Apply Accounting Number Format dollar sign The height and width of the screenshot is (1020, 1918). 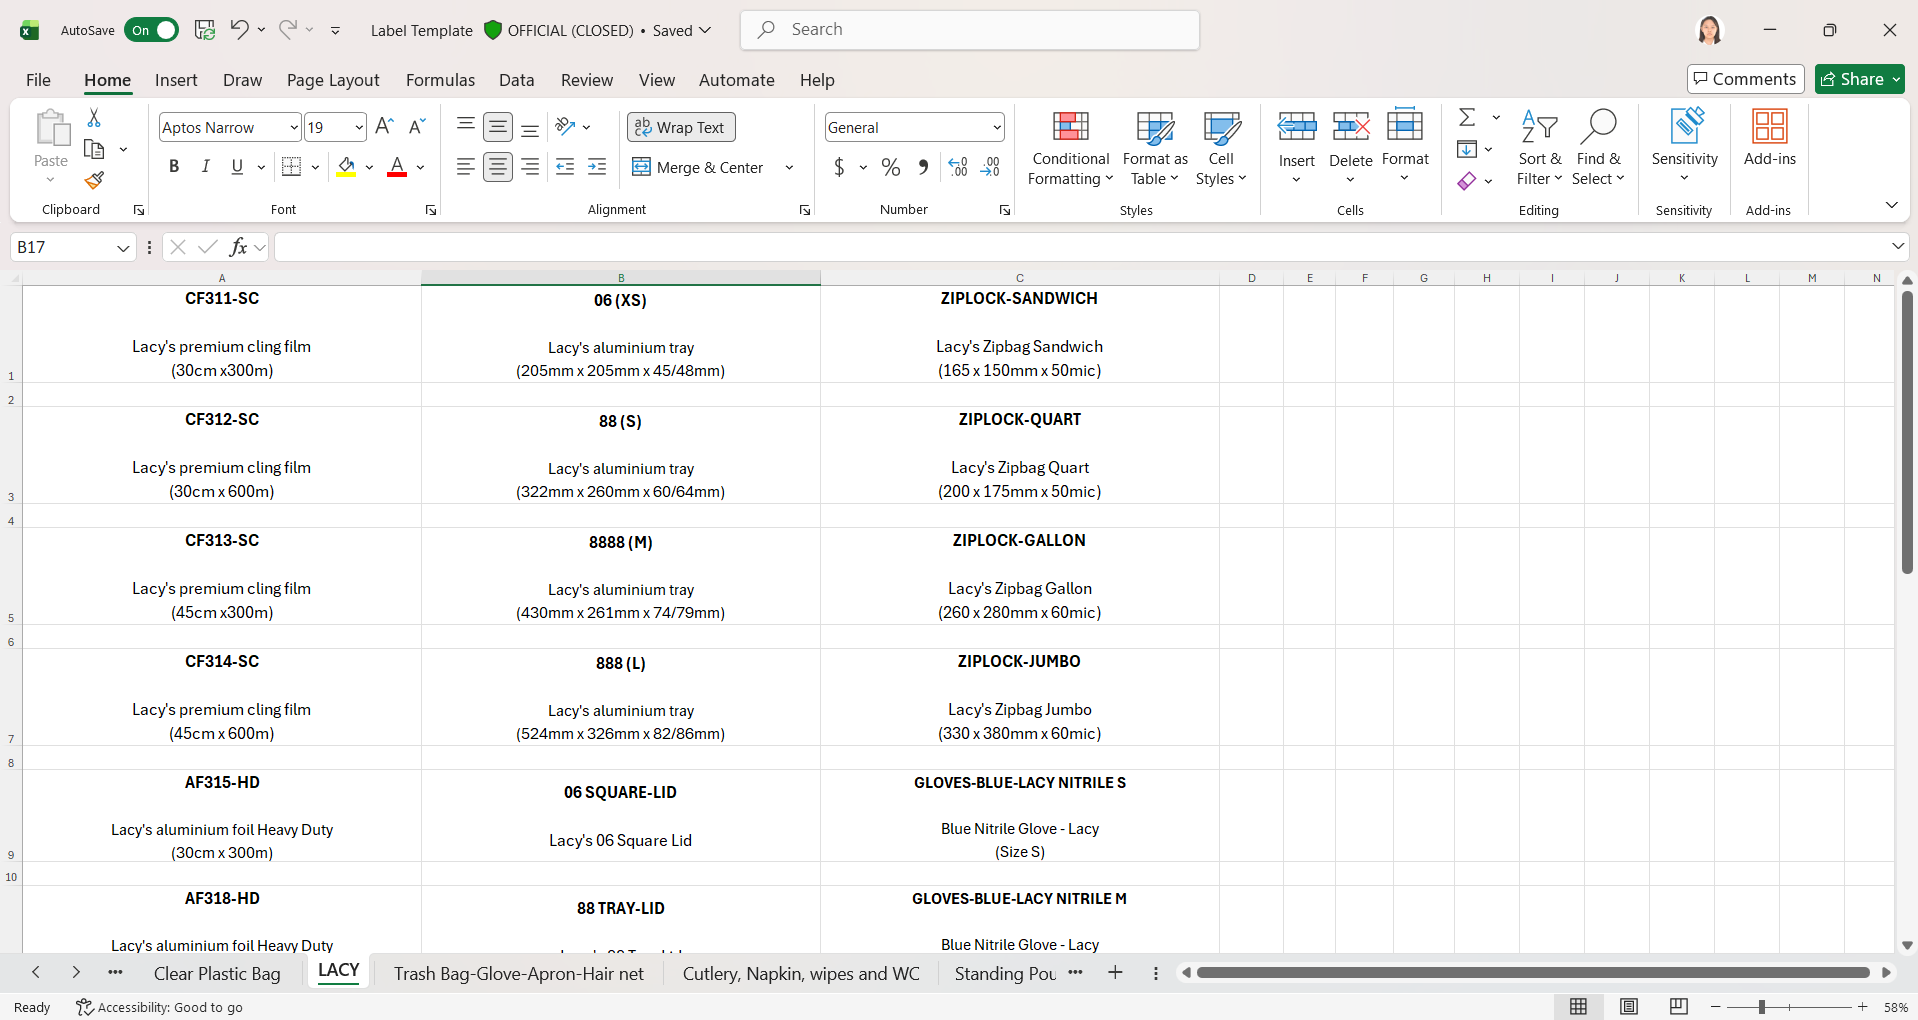coord(839,167)
